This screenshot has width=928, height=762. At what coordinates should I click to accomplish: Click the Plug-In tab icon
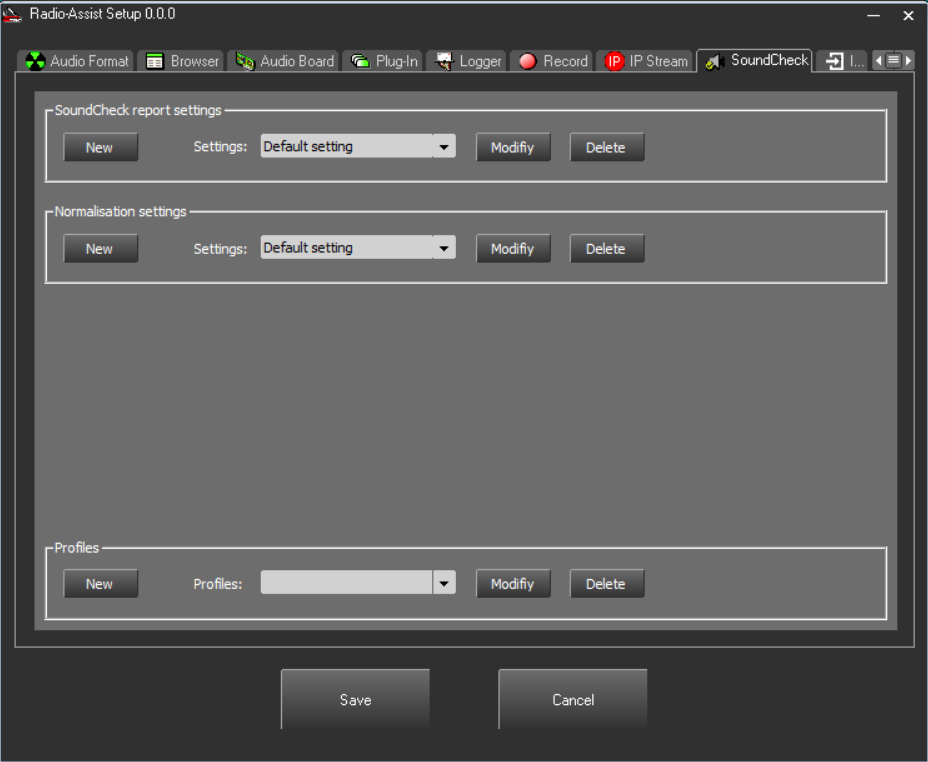[x=361, y=61]
